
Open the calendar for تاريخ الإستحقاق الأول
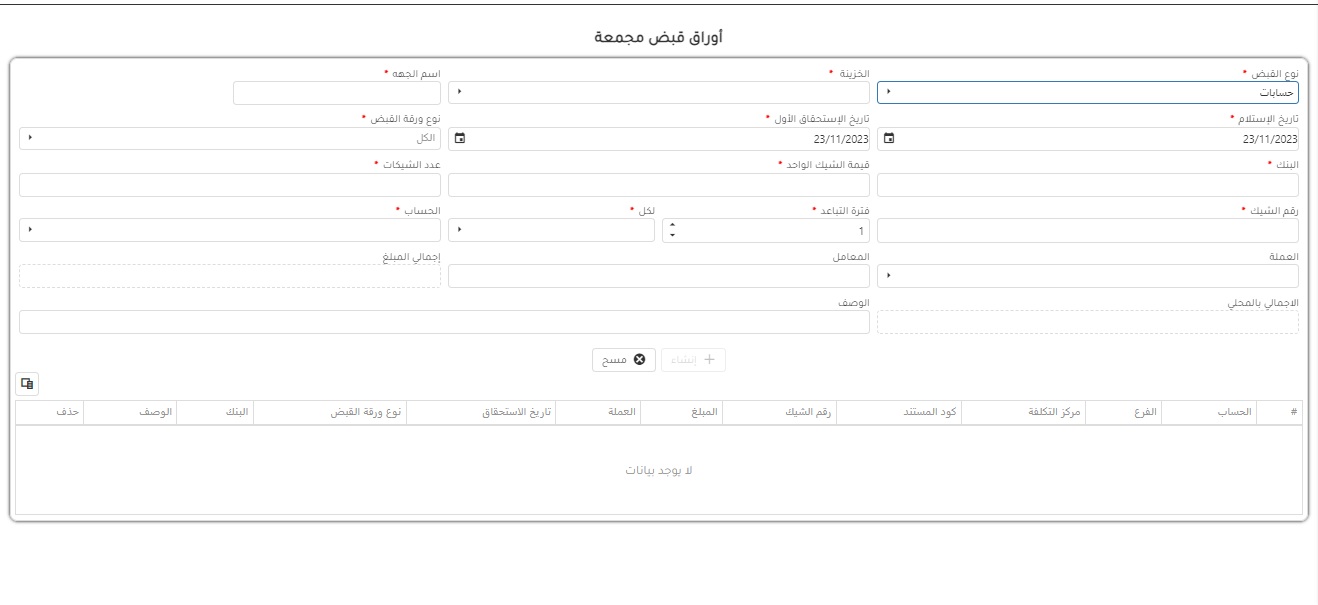pos(460,139)
